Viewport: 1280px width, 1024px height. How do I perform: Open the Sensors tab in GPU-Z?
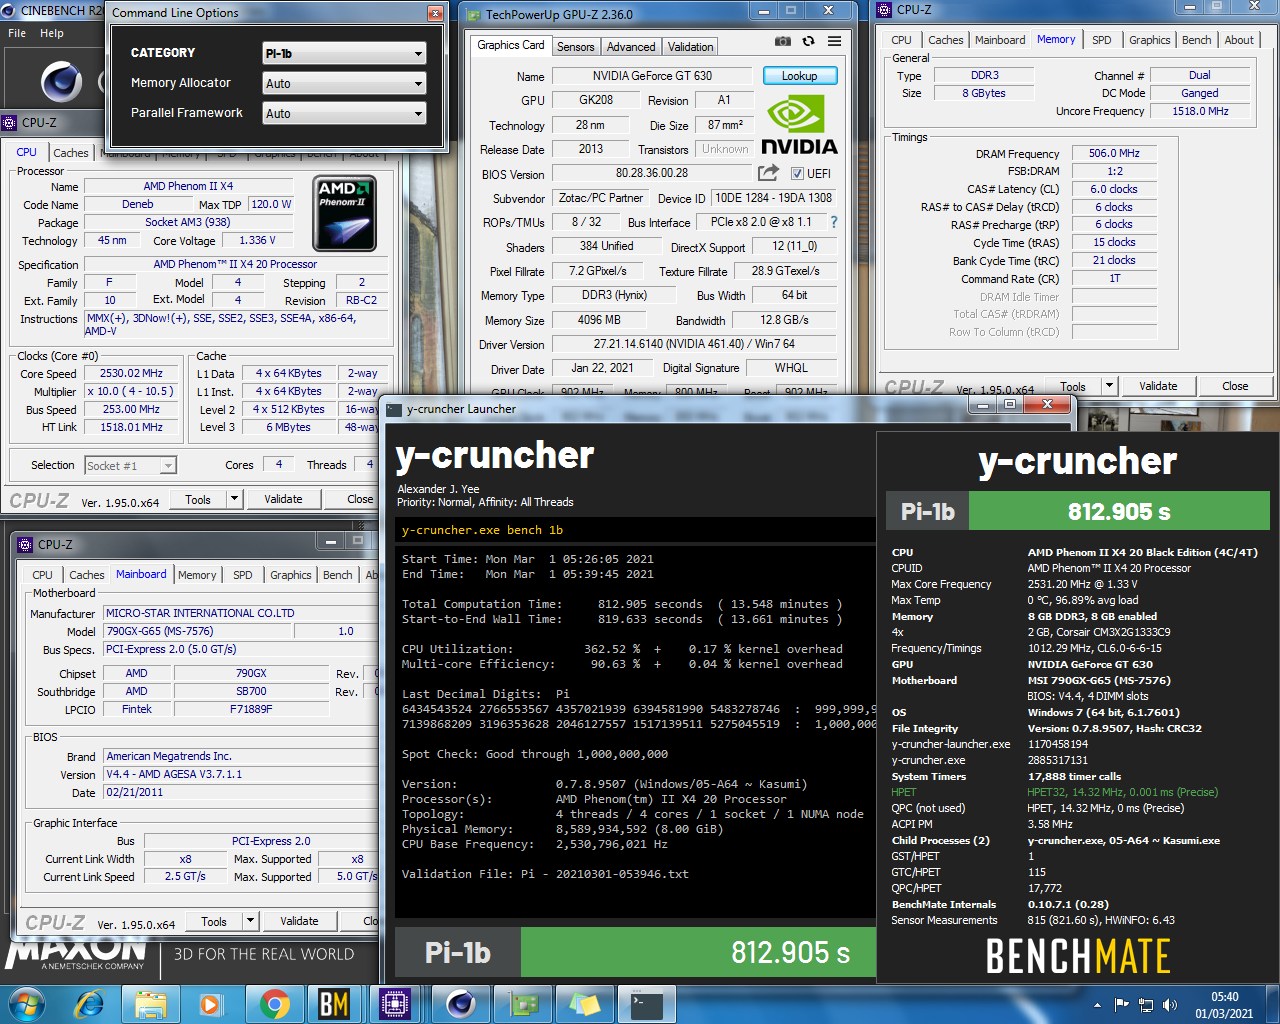click(575, 46)
